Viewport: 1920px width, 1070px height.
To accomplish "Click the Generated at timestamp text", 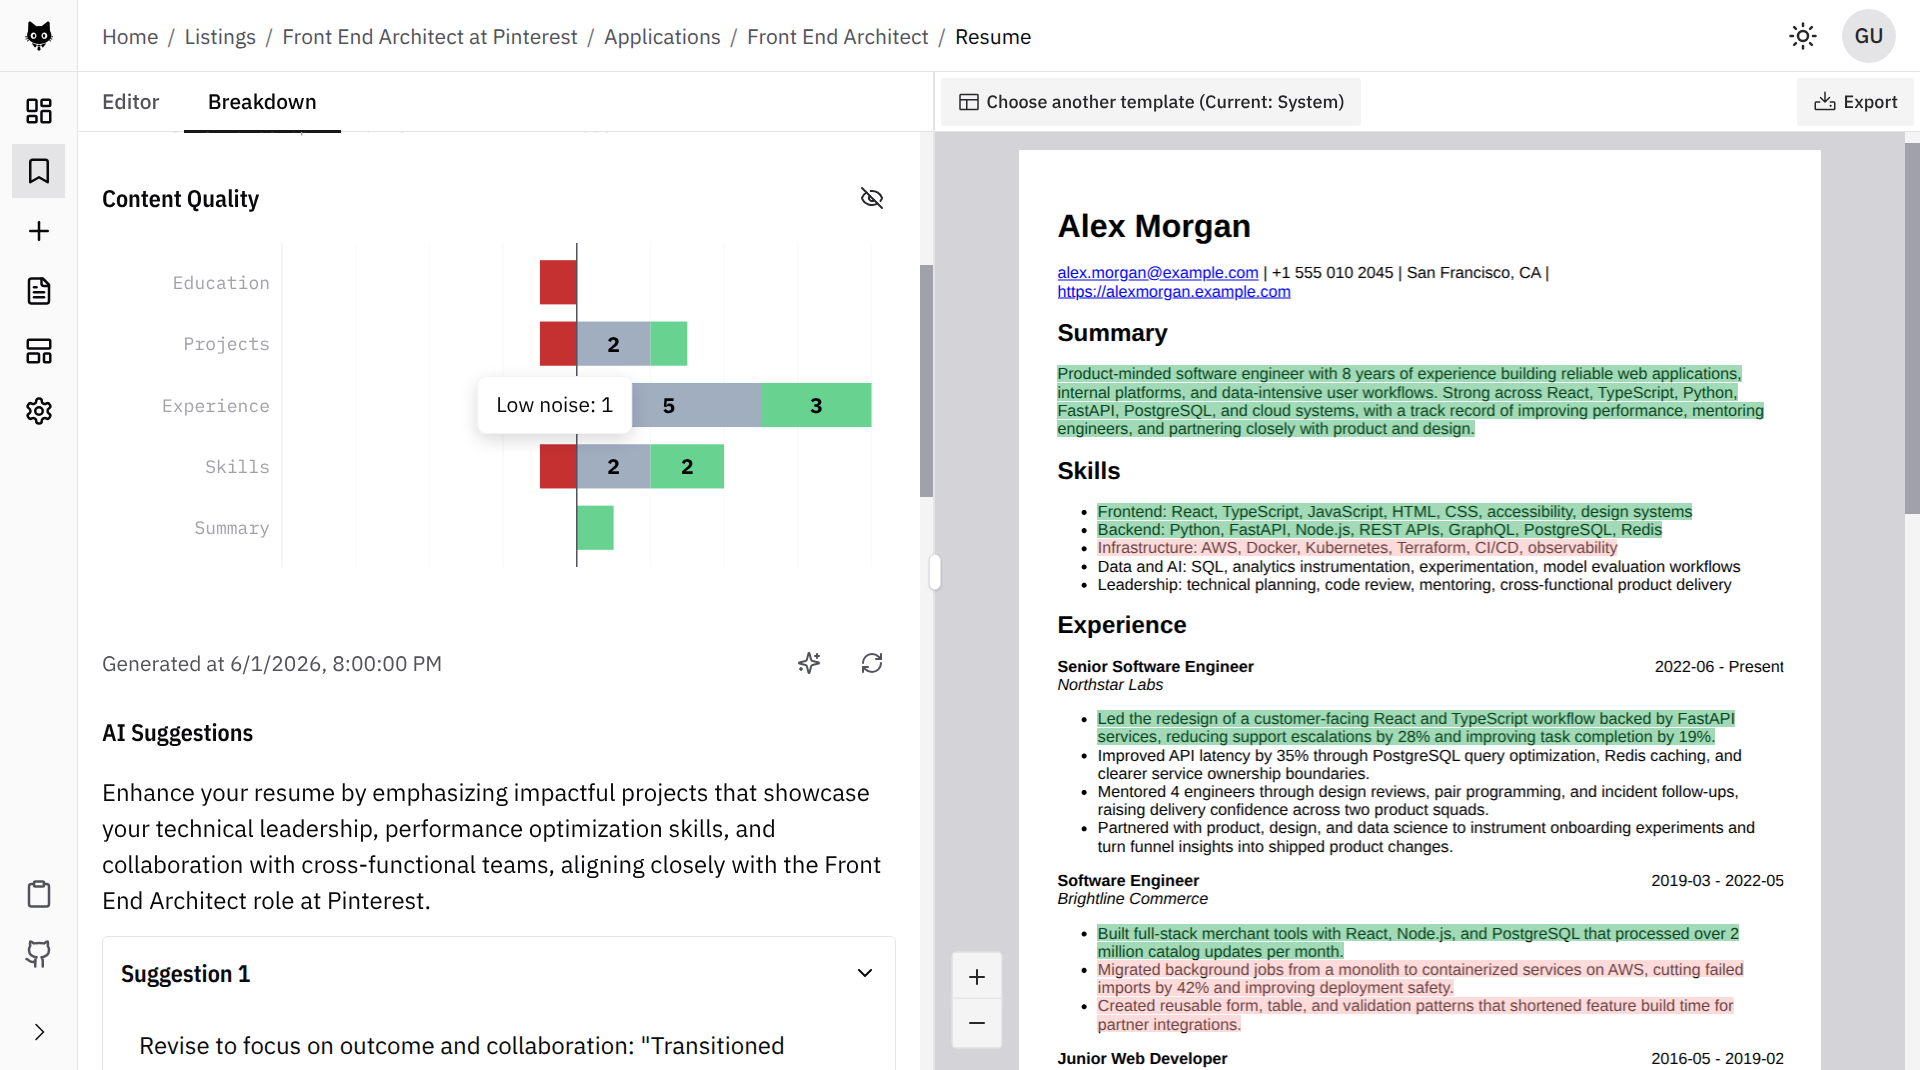I will pyautogui.click(x=272, y=664).
